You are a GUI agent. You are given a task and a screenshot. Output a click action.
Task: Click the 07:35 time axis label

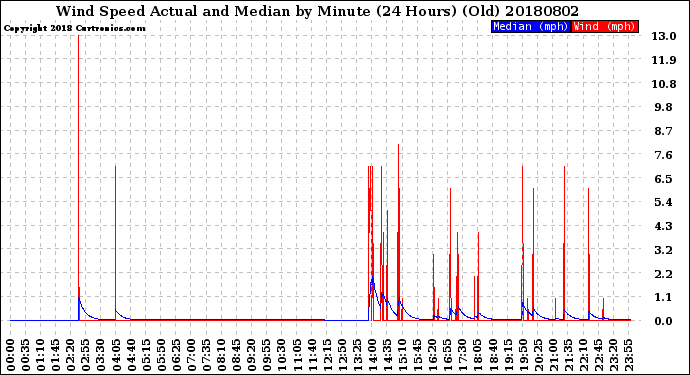pos(207,355)
